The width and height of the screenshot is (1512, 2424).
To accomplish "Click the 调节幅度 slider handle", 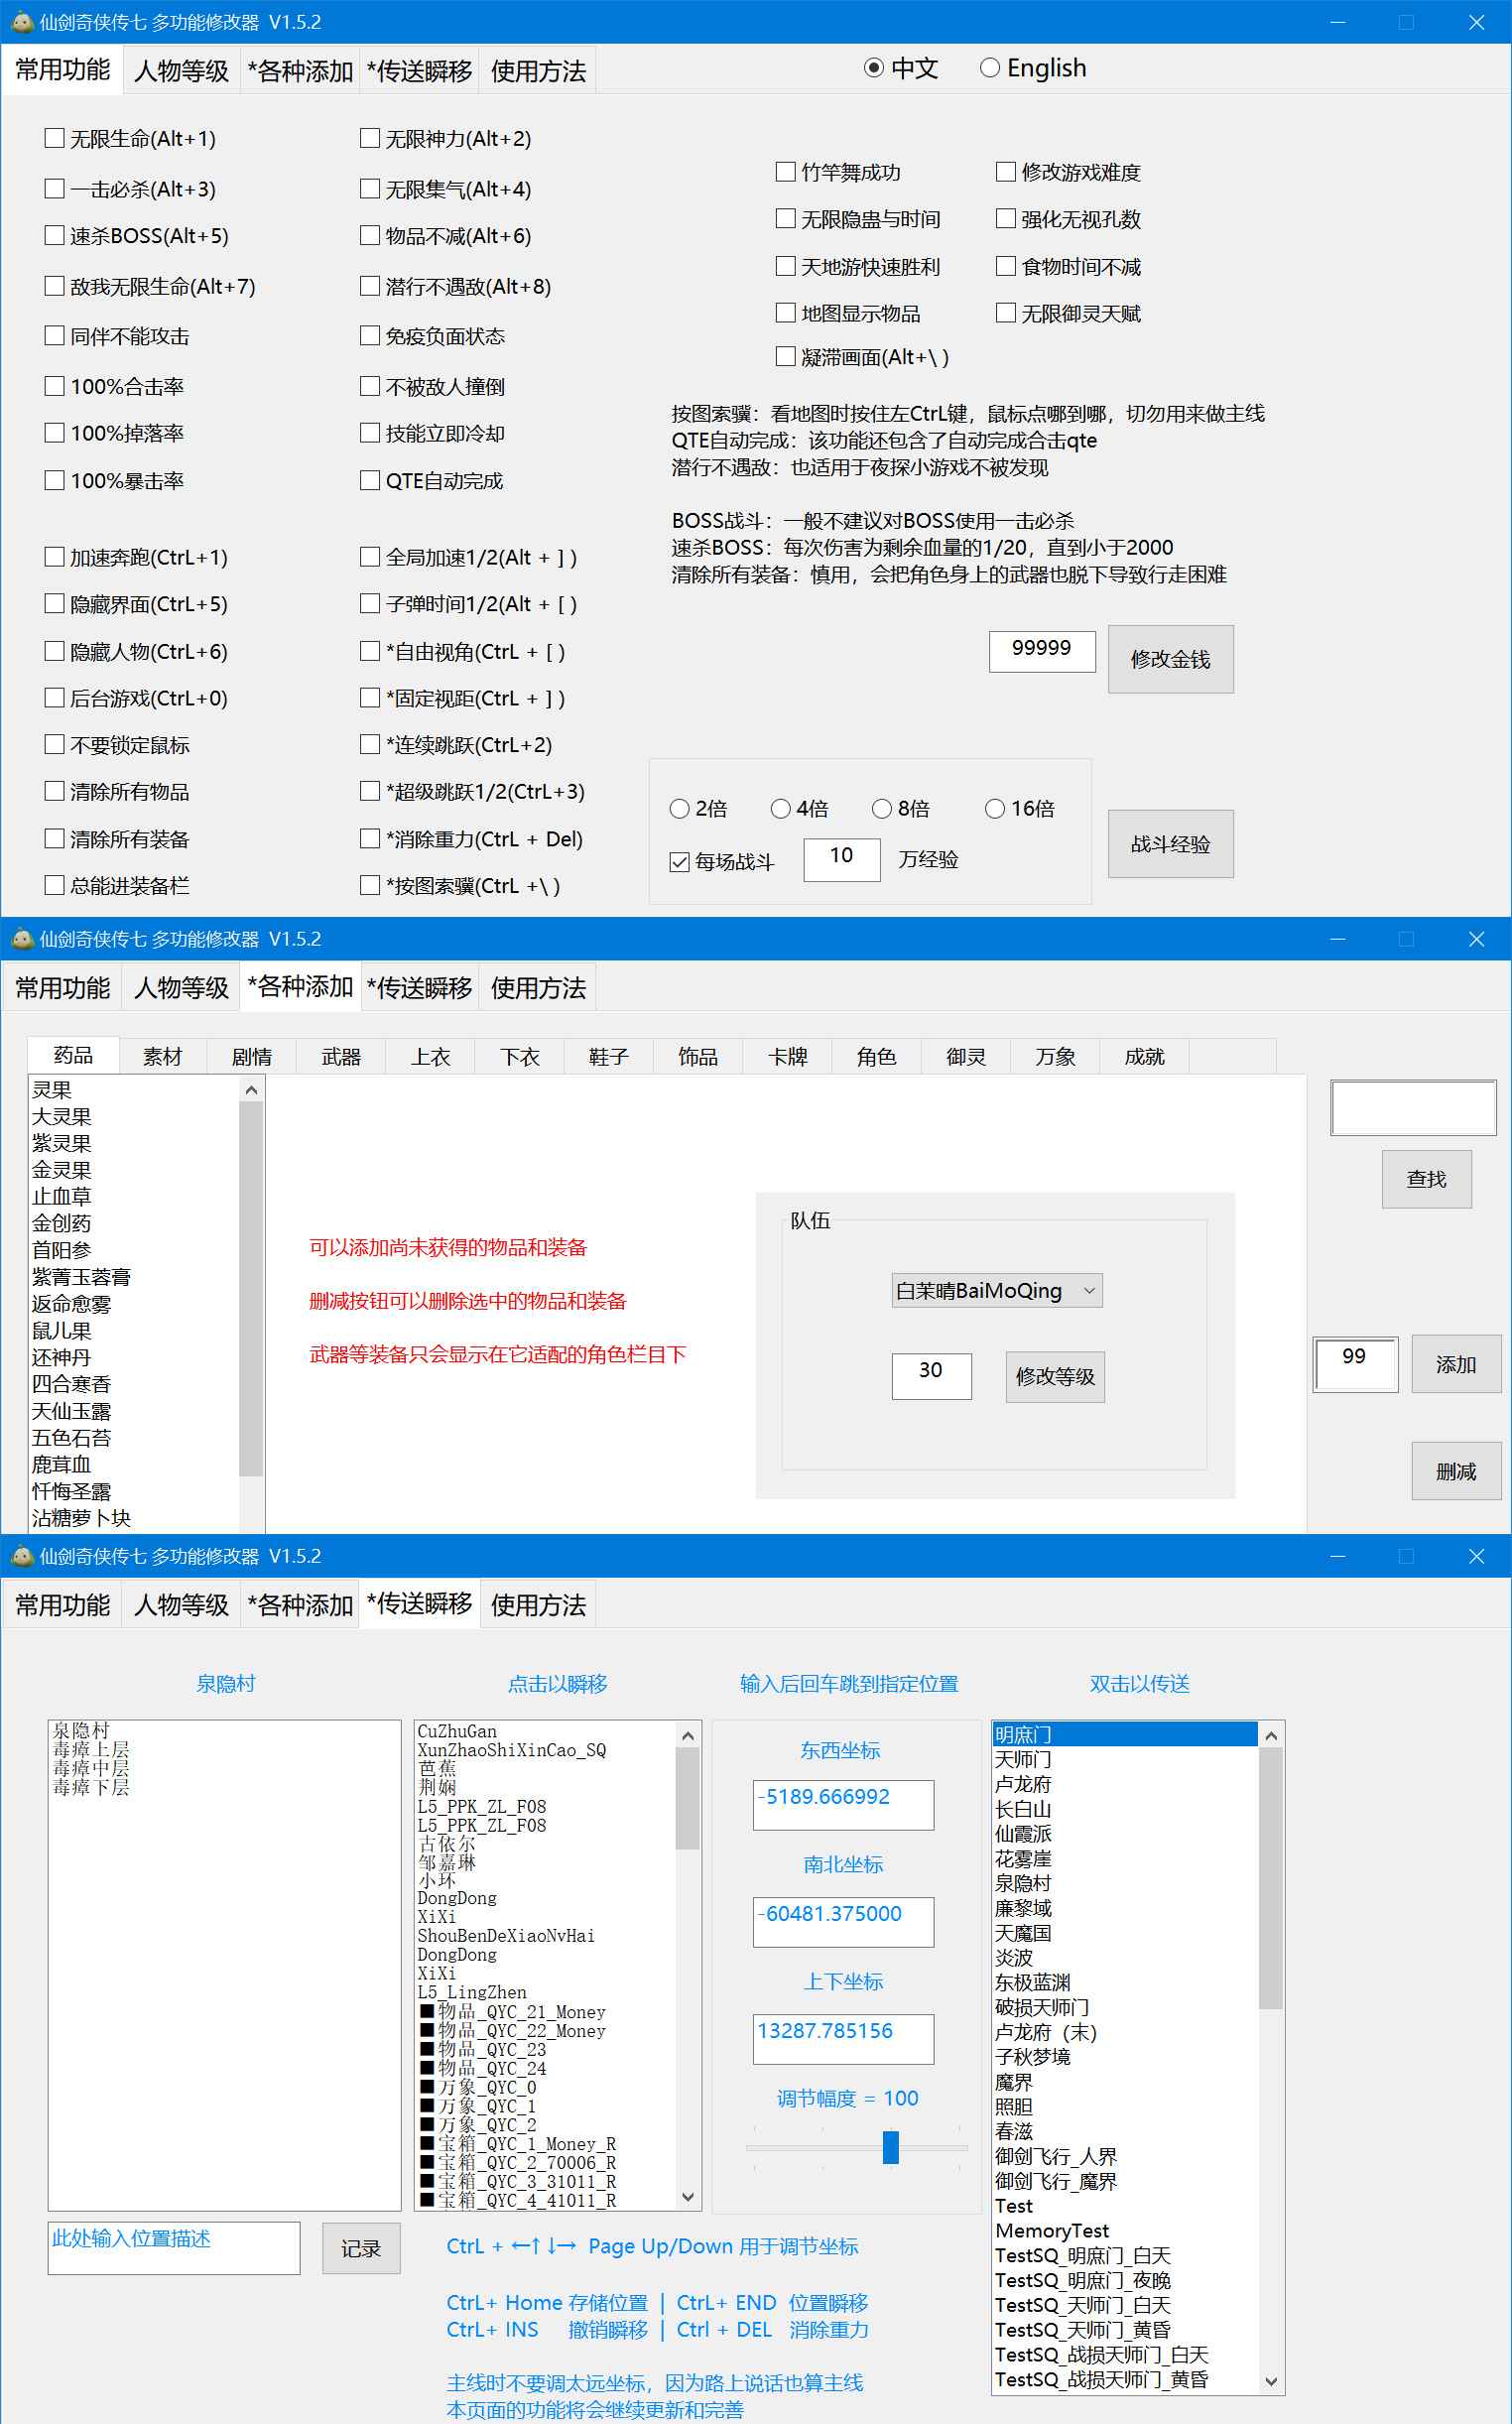I will [x=890, y=2146].
